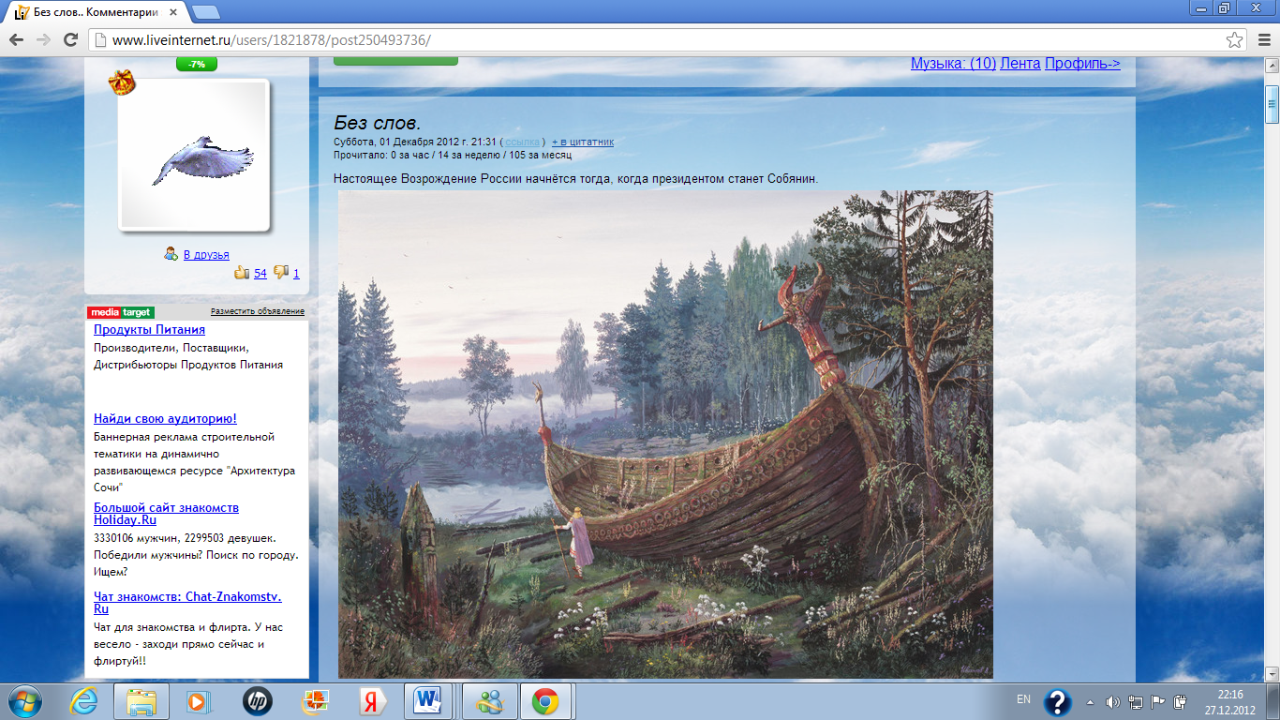Click the reading stats 'Прочитало: 0 за час'
This screenshot has width=1280, height=720.
click(380, 155)
